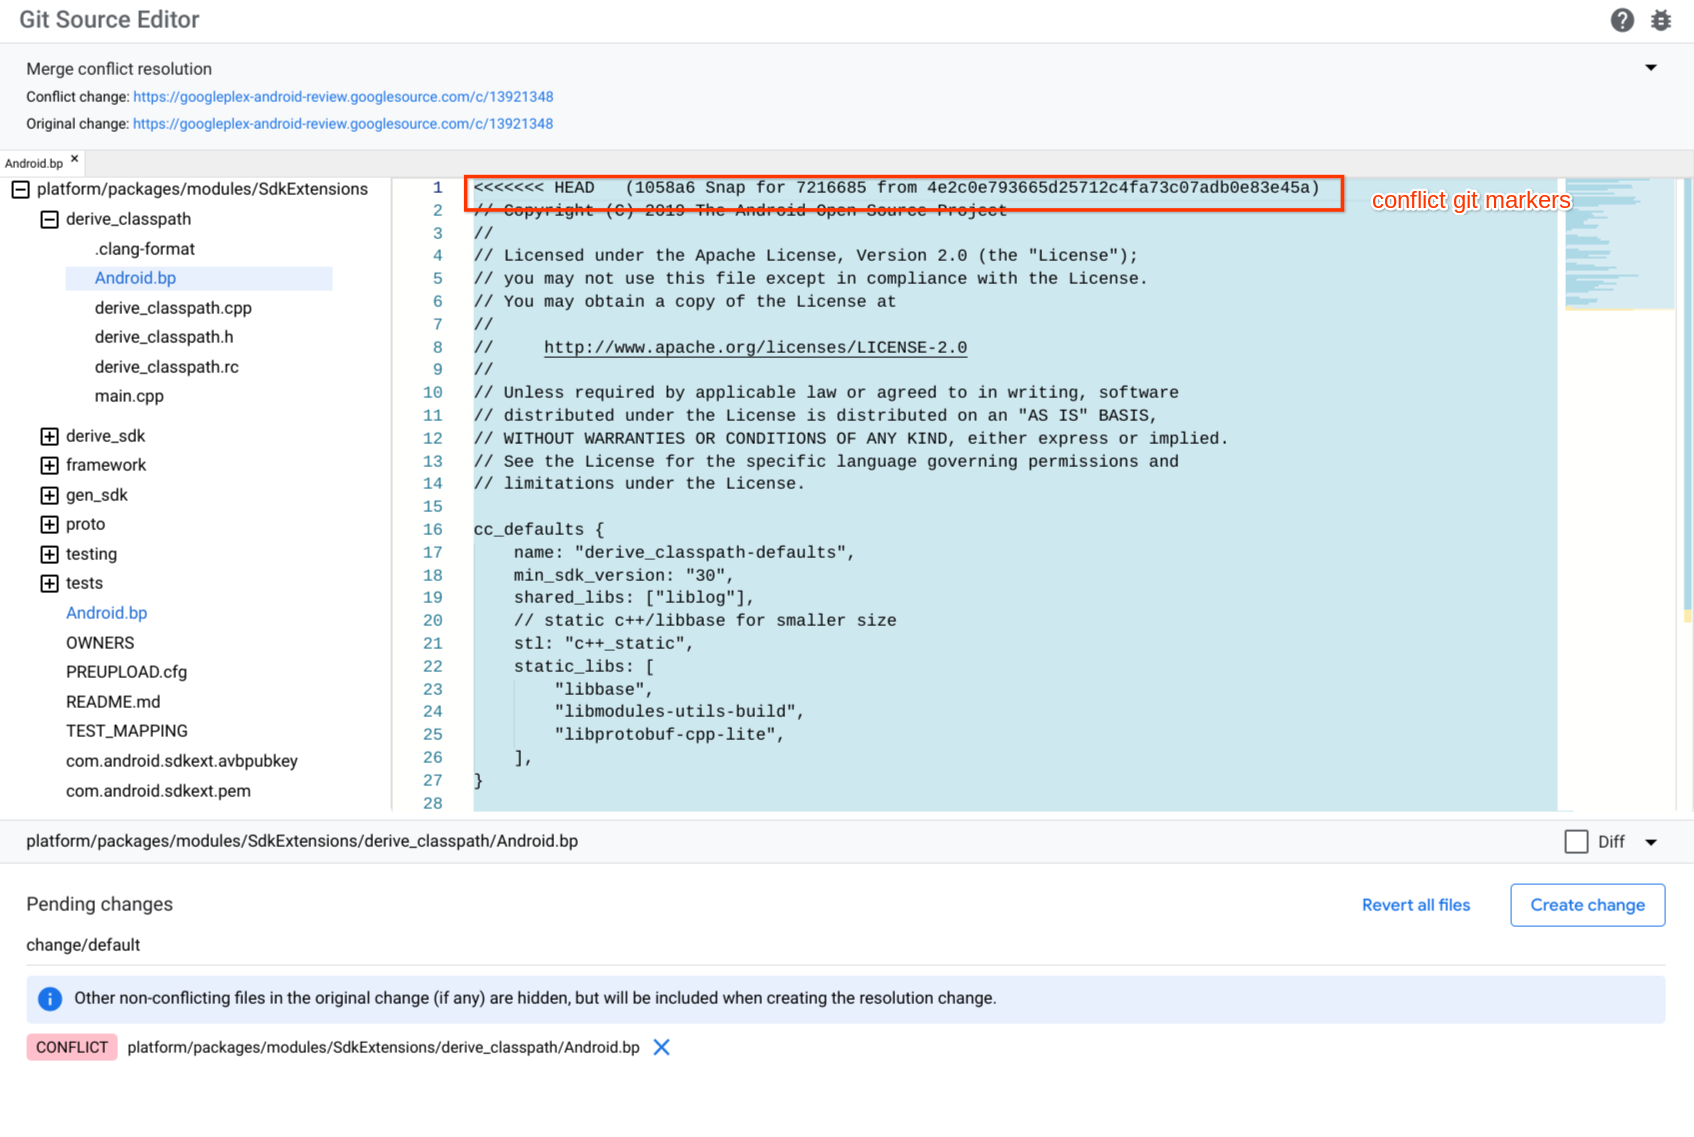
Task: Collapse the Merge conflict resolution header
Action: pyautogui.click(x=1651, y=68)
